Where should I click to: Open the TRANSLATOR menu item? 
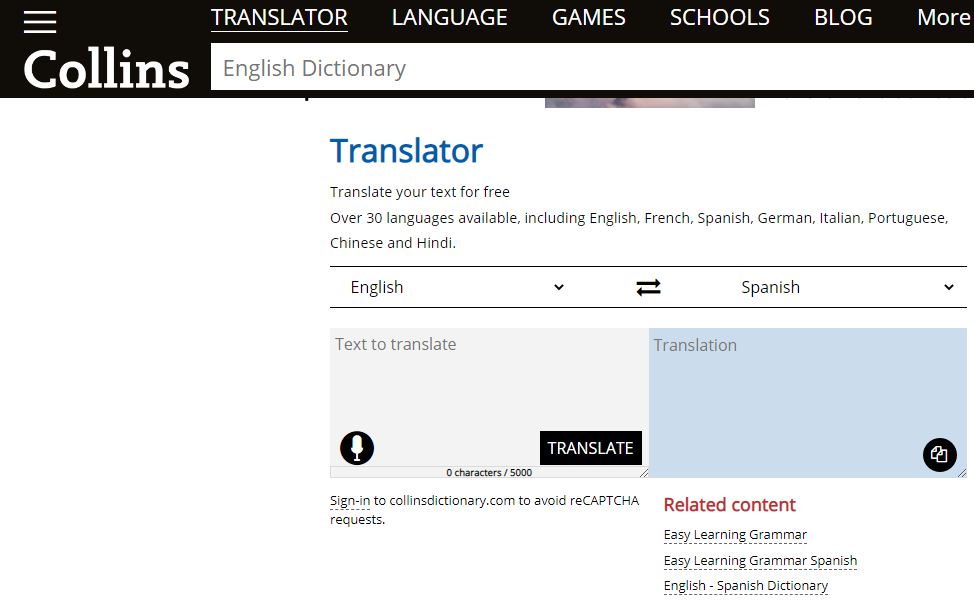tap(279, 17)
